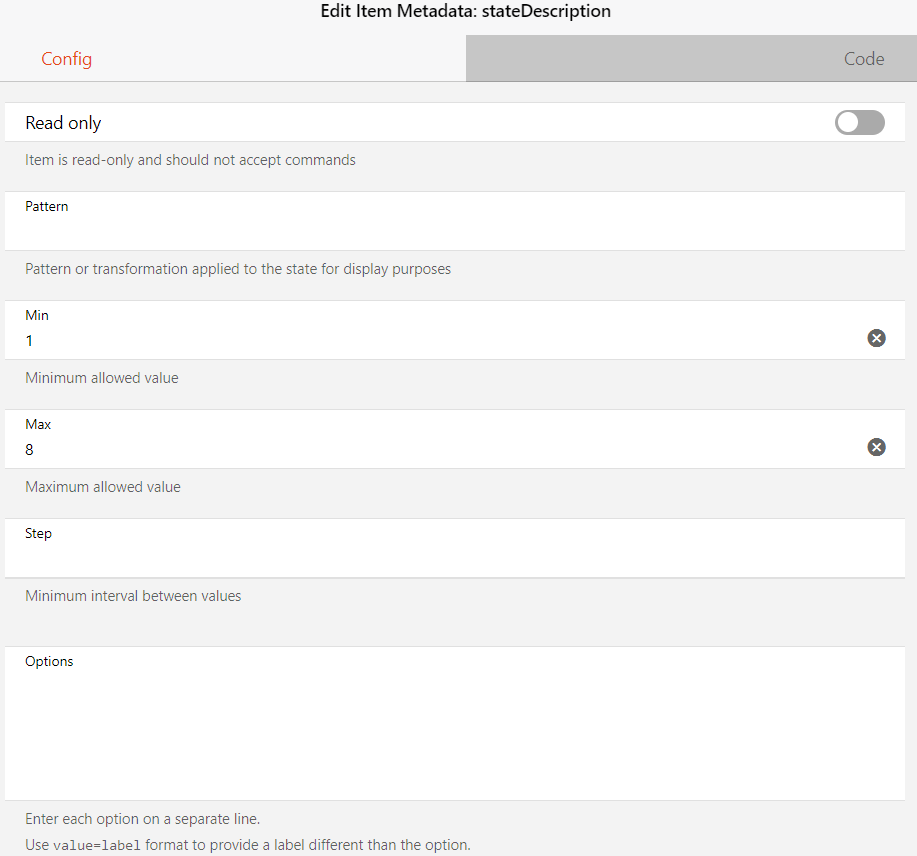
Task: Clear the Max field value
Action: [876, 447]
